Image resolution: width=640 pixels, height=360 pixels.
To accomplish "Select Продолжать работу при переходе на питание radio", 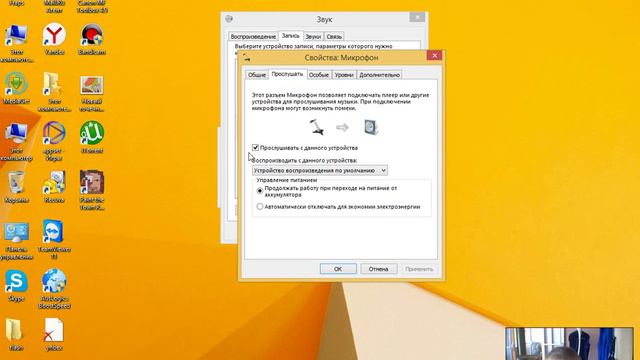I will 260,191.
